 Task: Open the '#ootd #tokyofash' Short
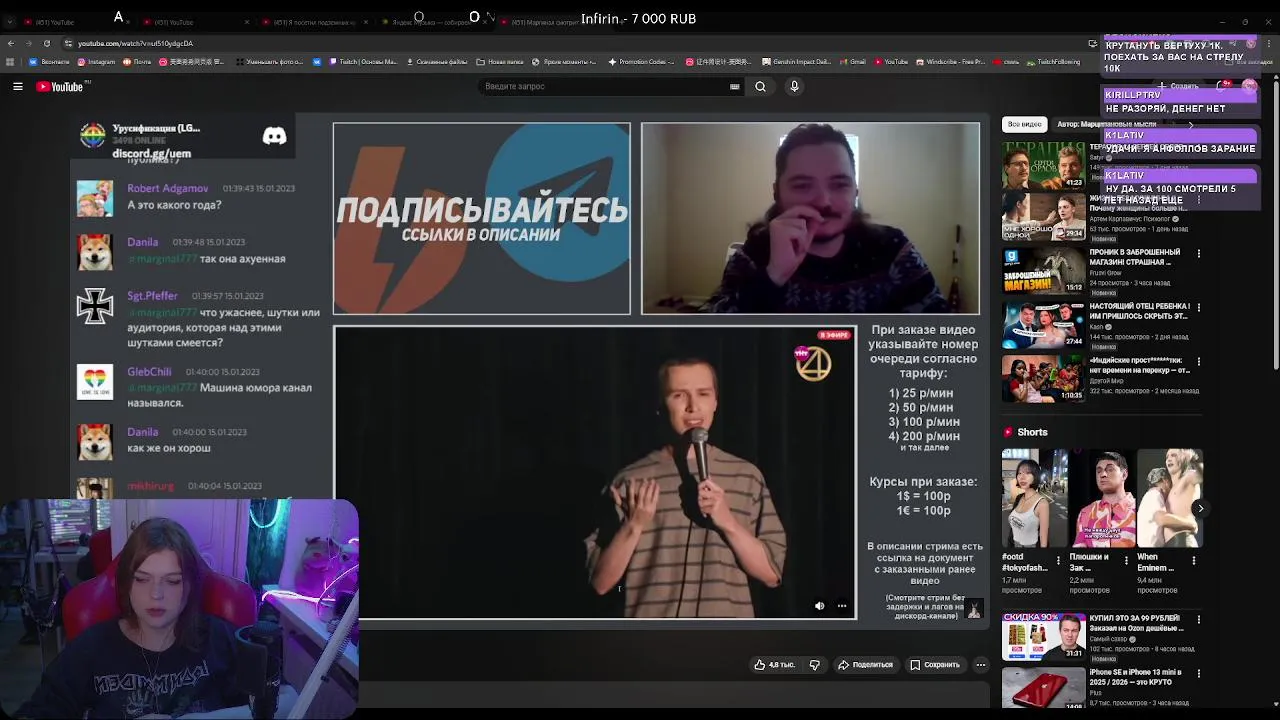pos(1035,497)
